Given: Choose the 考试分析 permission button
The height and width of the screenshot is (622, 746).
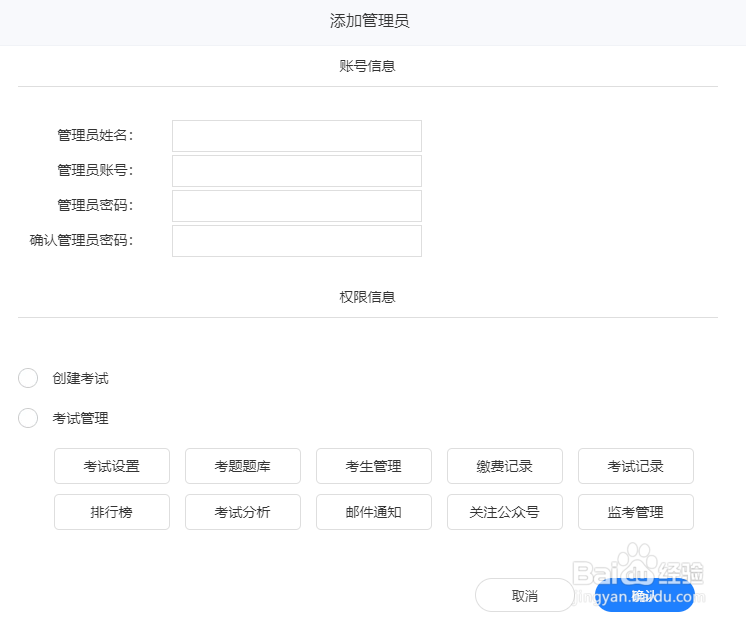Looking at the screenshot, I should click(x=243, y=512).
